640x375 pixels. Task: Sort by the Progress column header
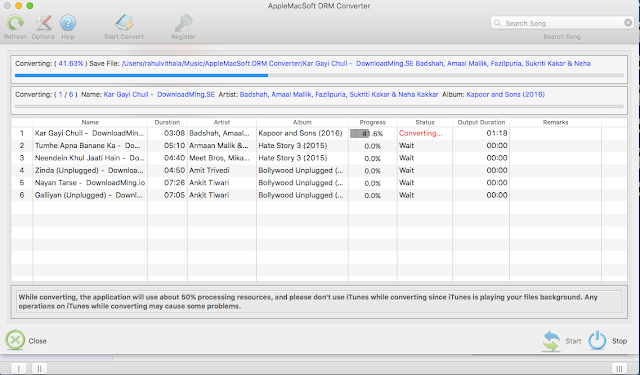373,122
